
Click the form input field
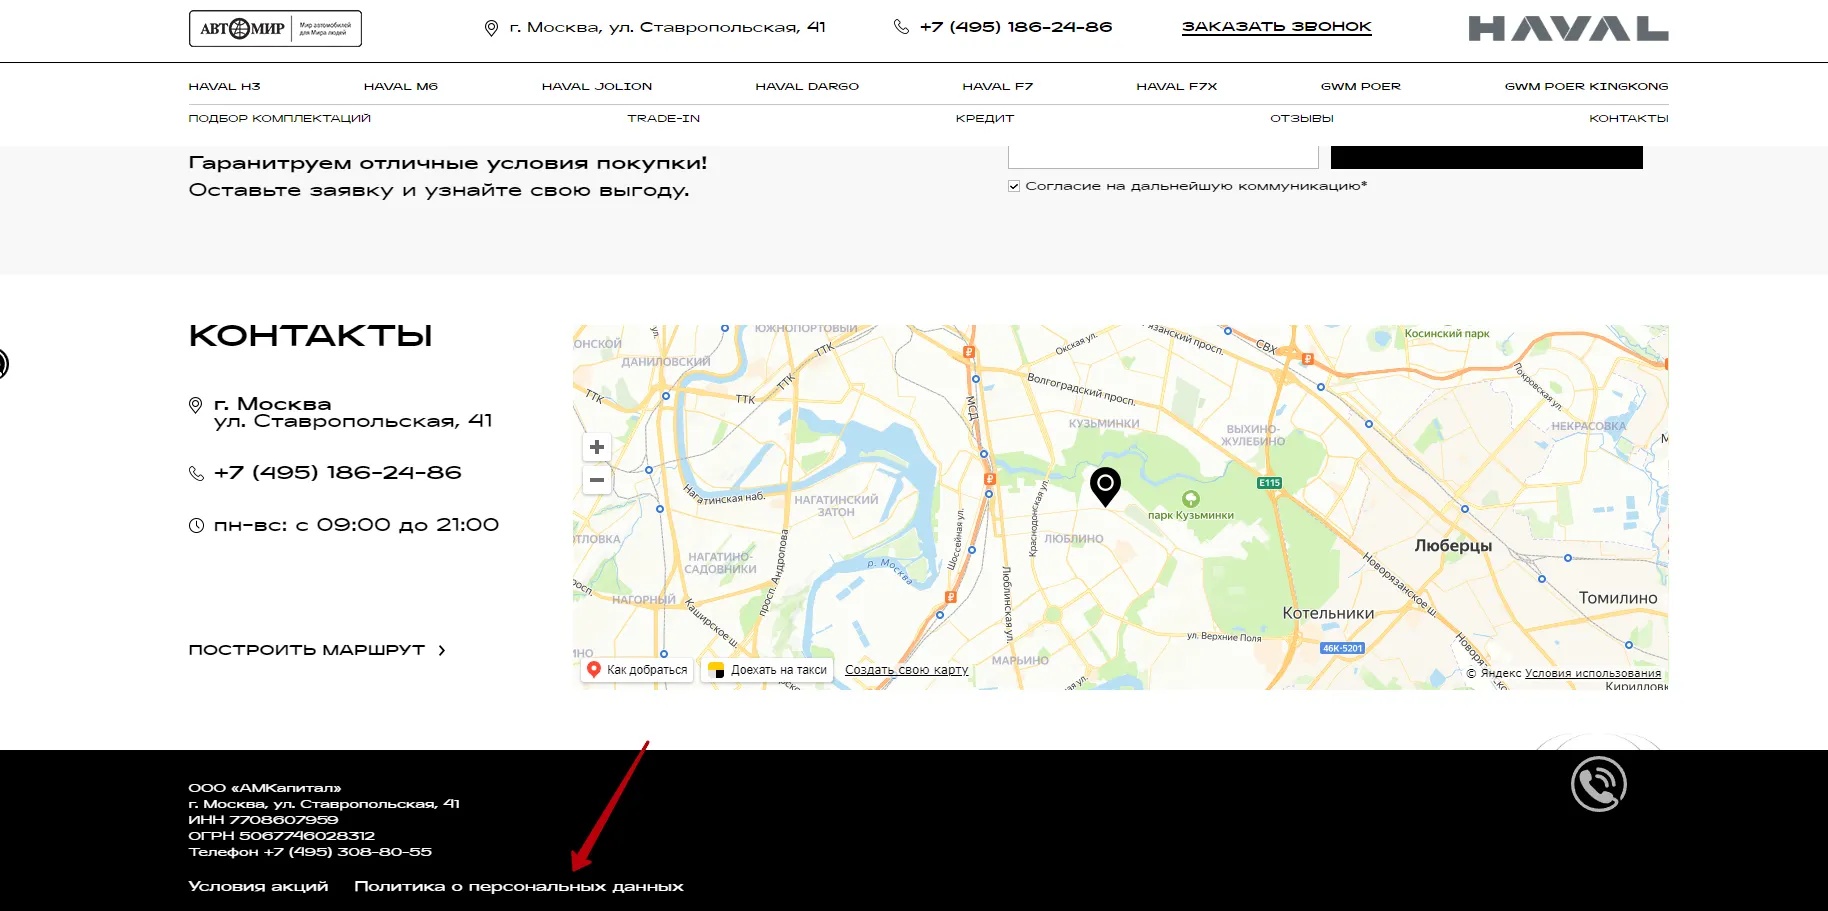1162,158
